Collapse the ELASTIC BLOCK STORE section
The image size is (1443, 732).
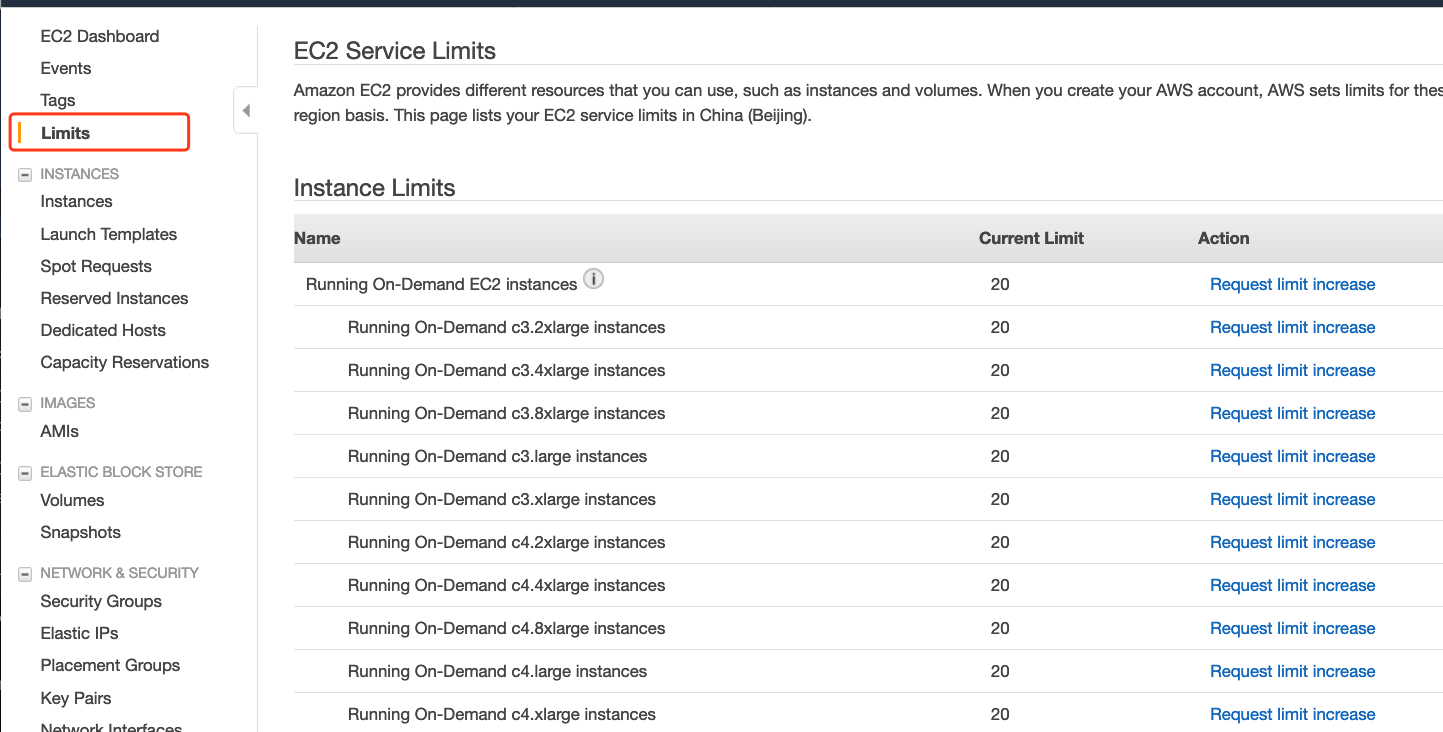(x=25, y=473)
